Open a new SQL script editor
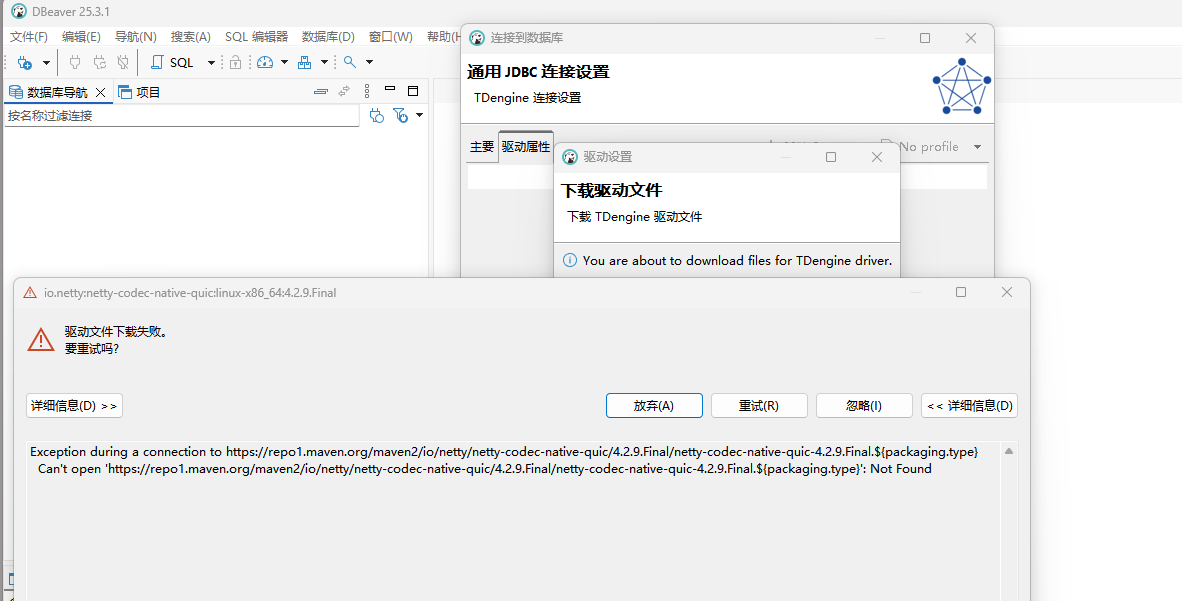This screenshot has height=601, width=1182. 172,62
